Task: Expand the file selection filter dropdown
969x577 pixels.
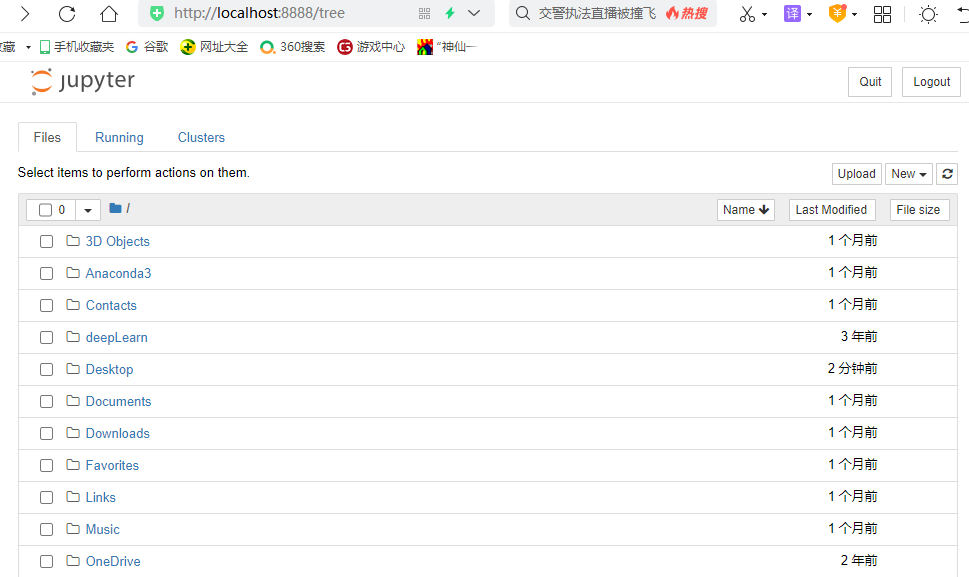Action: tap(86, 208)
